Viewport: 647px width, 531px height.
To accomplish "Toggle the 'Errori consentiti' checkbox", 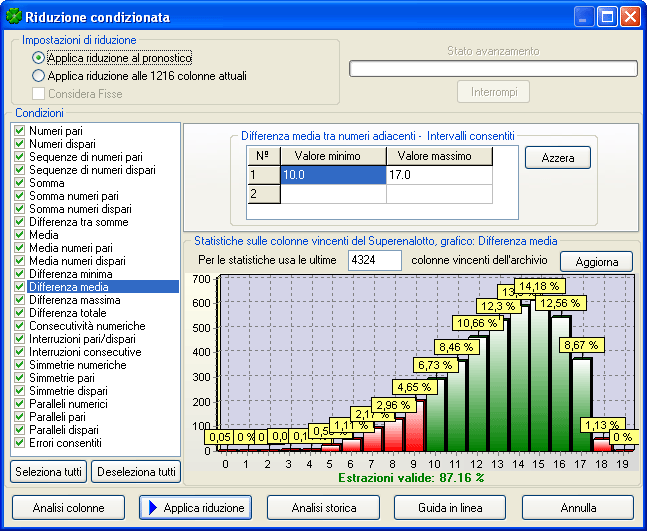I will (19, 443).
